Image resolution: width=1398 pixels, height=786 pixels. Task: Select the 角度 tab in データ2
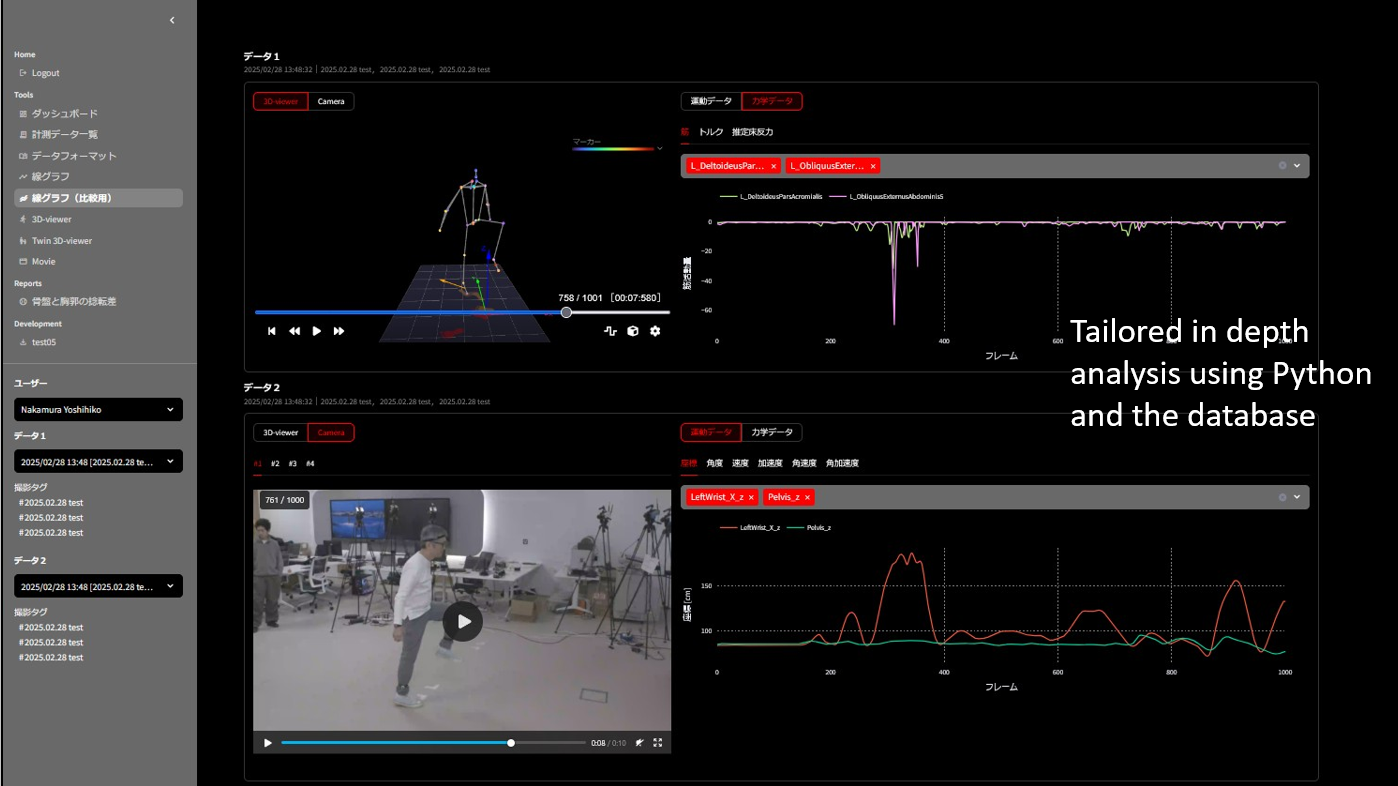715,464
